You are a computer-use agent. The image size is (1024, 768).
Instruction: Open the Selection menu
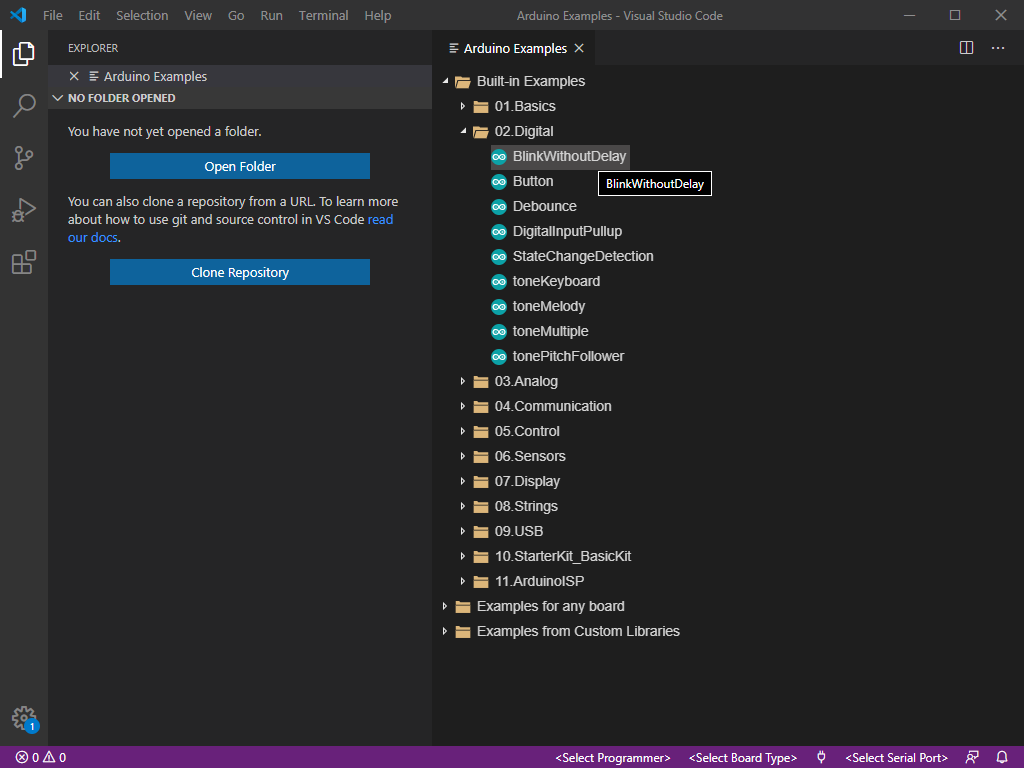142,15
